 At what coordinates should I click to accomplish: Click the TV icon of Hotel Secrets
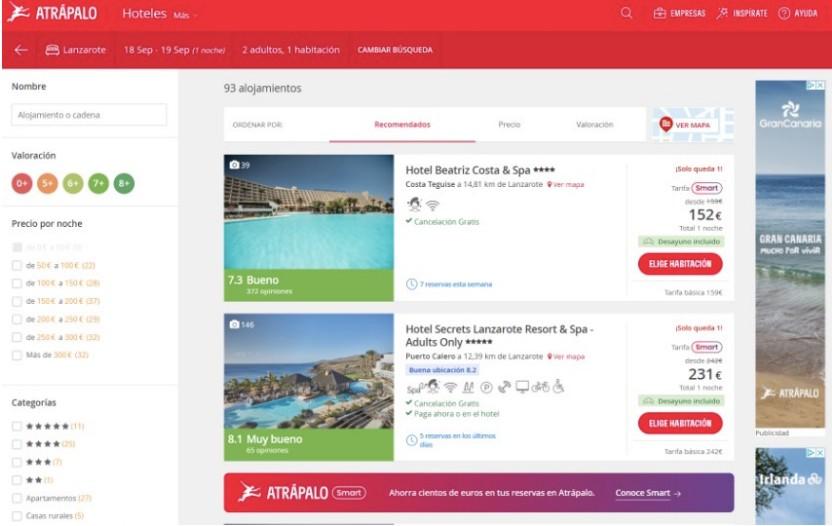coord(522,387)
